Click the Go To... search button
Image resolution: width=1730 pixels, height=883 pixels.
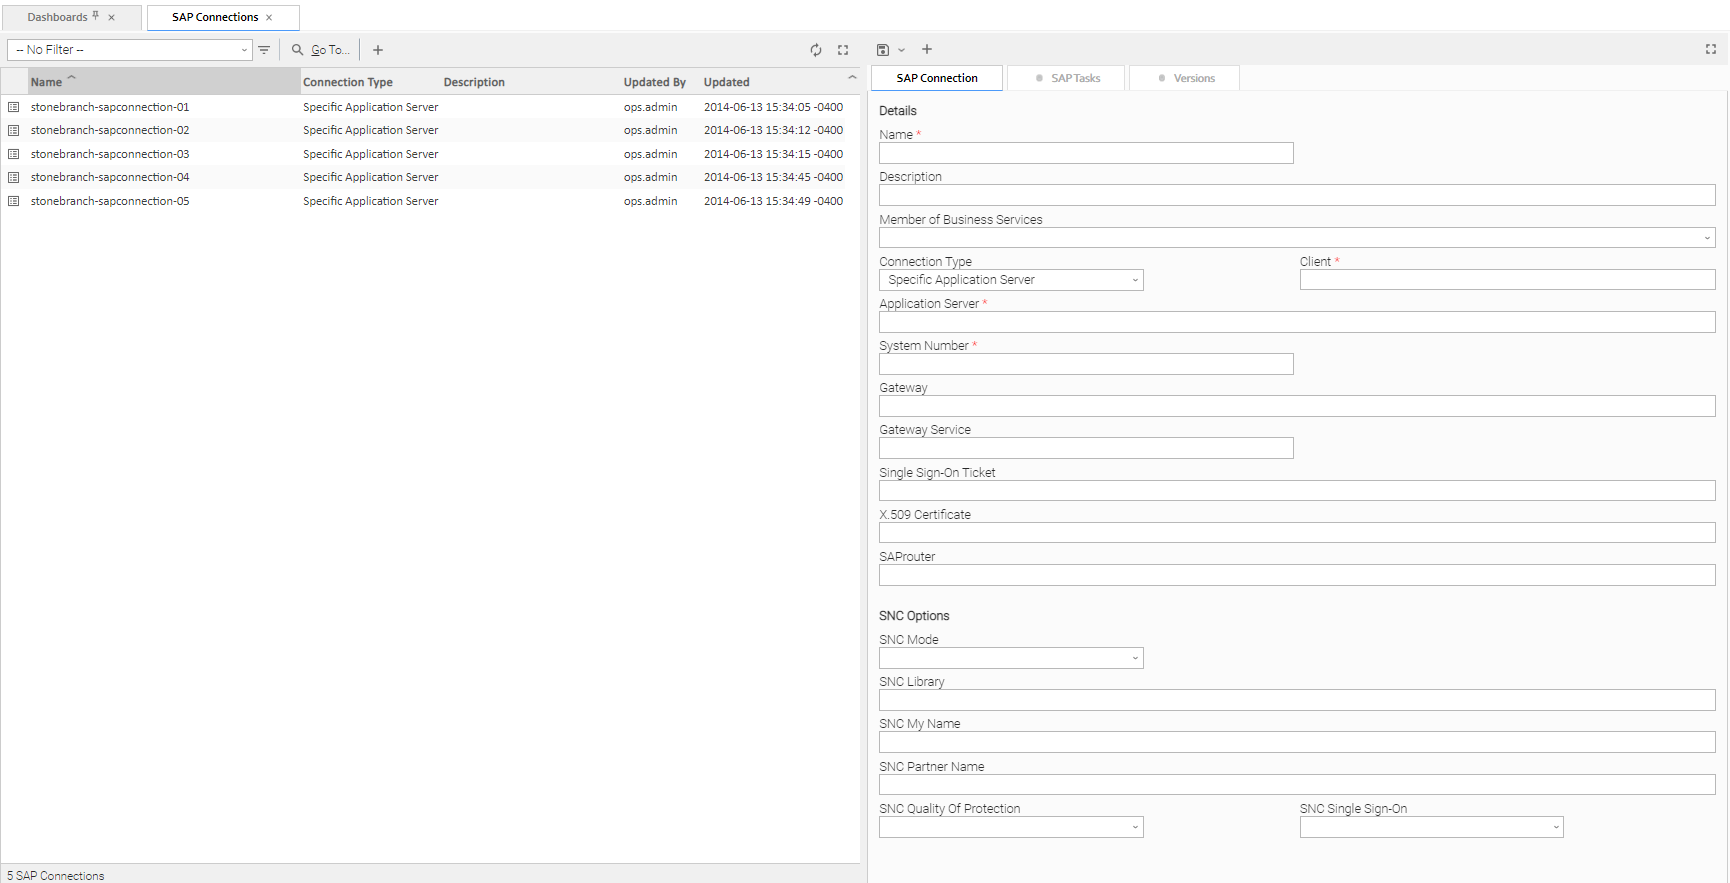tap(321, 50)
